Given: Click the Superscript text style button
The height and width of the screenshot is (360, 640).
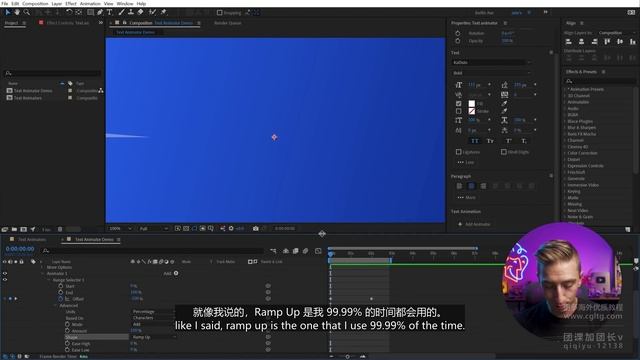Looking at the screenshot, I should click(509, 141).
